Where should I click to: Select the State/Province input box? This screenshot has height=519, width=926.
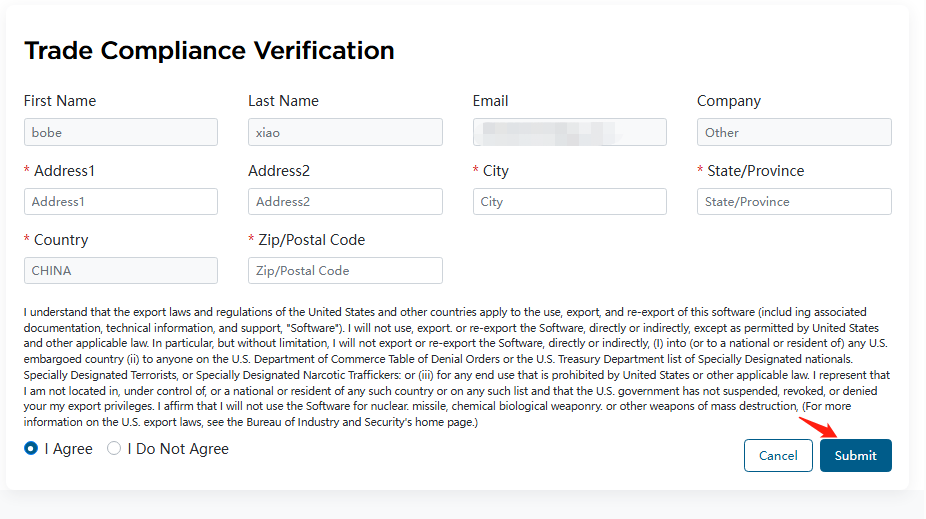(x=793, y=201)
